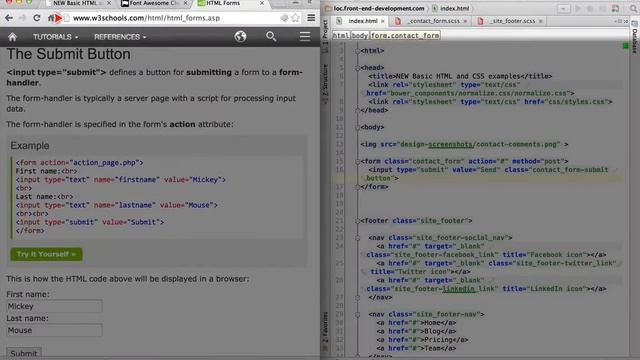Click the project folder breadcrumb loc.front-end-development.com
The height and width of the screenshot is (360, 640).
coord(375,8)
